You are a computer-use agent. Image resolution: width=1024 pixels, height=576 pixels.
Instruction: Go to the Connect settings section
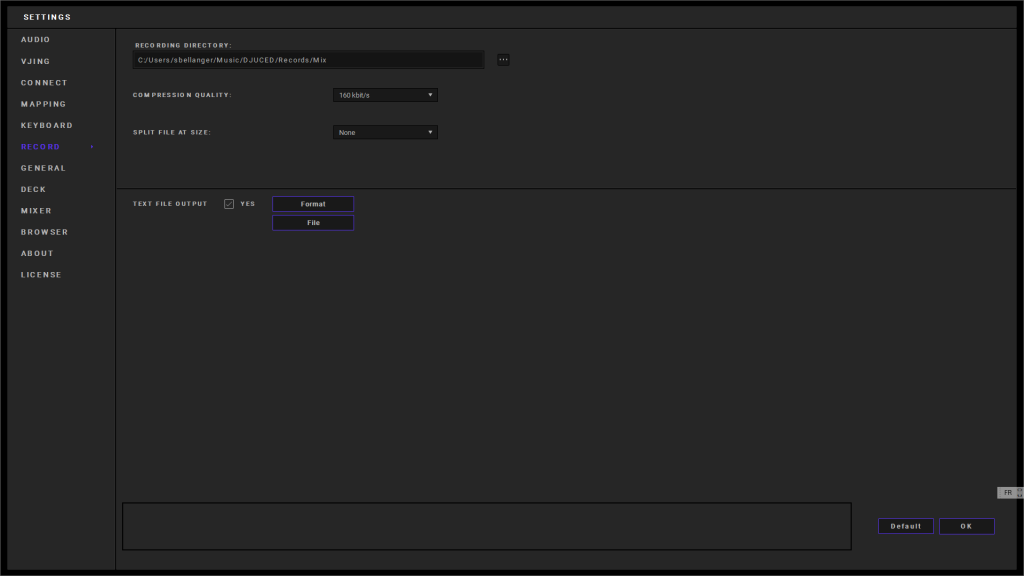point(44,83)
